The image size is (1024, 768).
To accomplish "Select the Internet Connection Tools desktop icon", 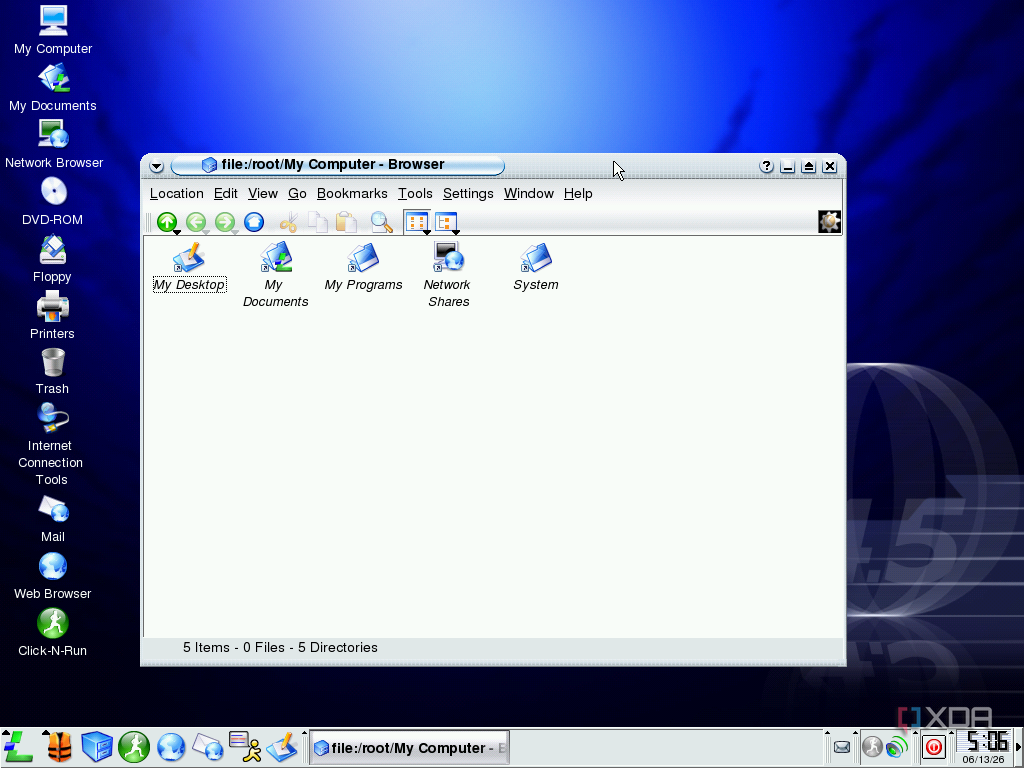I will 51,444.
